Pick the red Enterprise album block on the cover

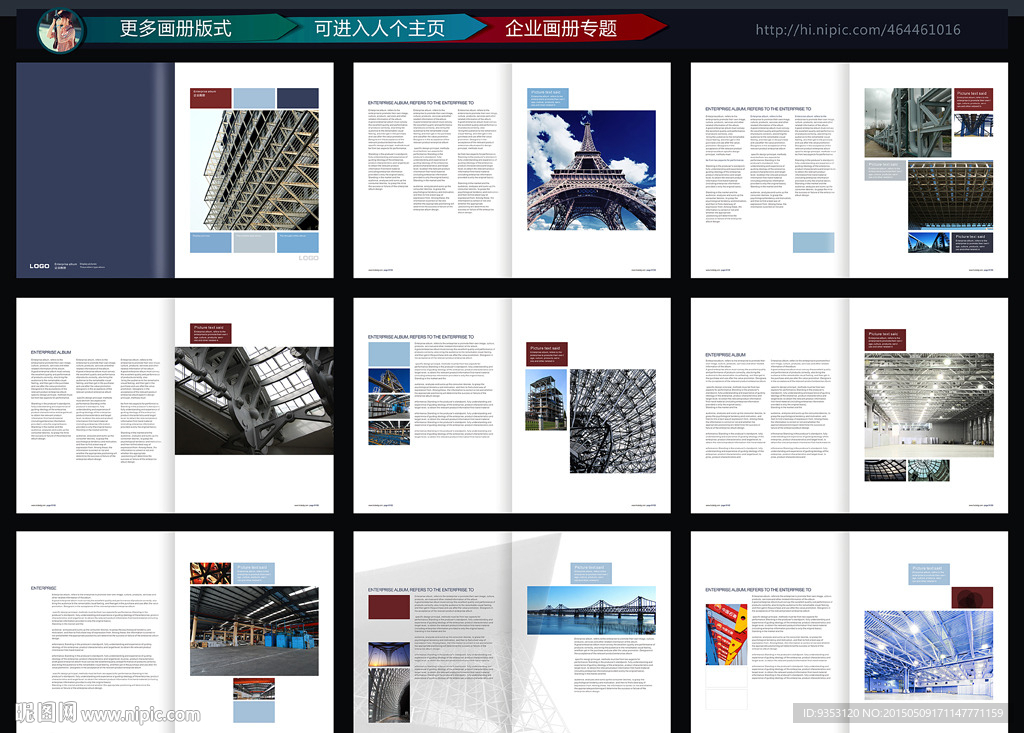[211, 97]
